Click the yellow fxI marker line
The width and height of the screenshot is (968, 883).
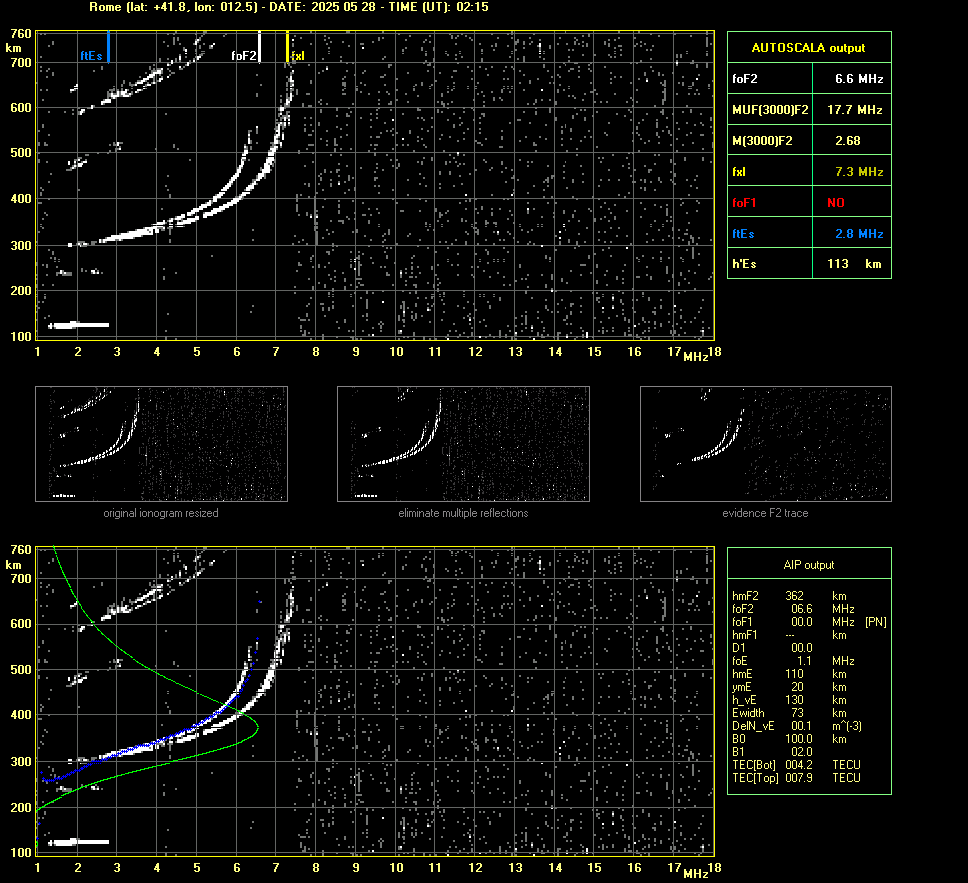pyautogui.click(x=287, y=46)
